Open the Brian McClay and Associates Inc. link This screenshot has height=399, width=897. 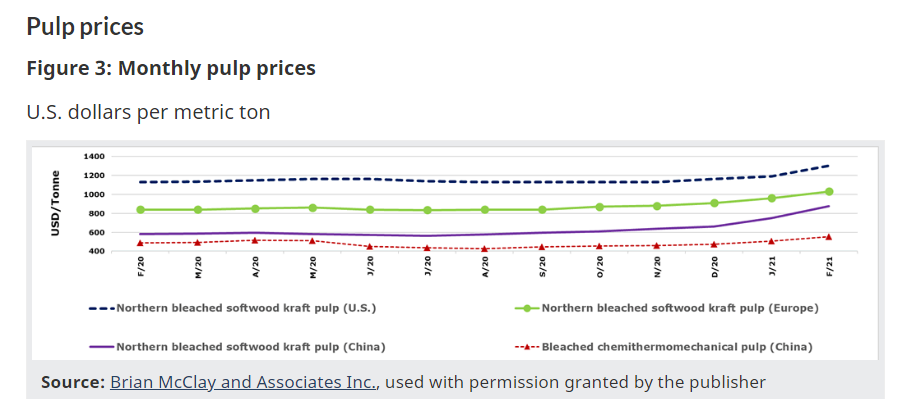click(x=244, y=382)
